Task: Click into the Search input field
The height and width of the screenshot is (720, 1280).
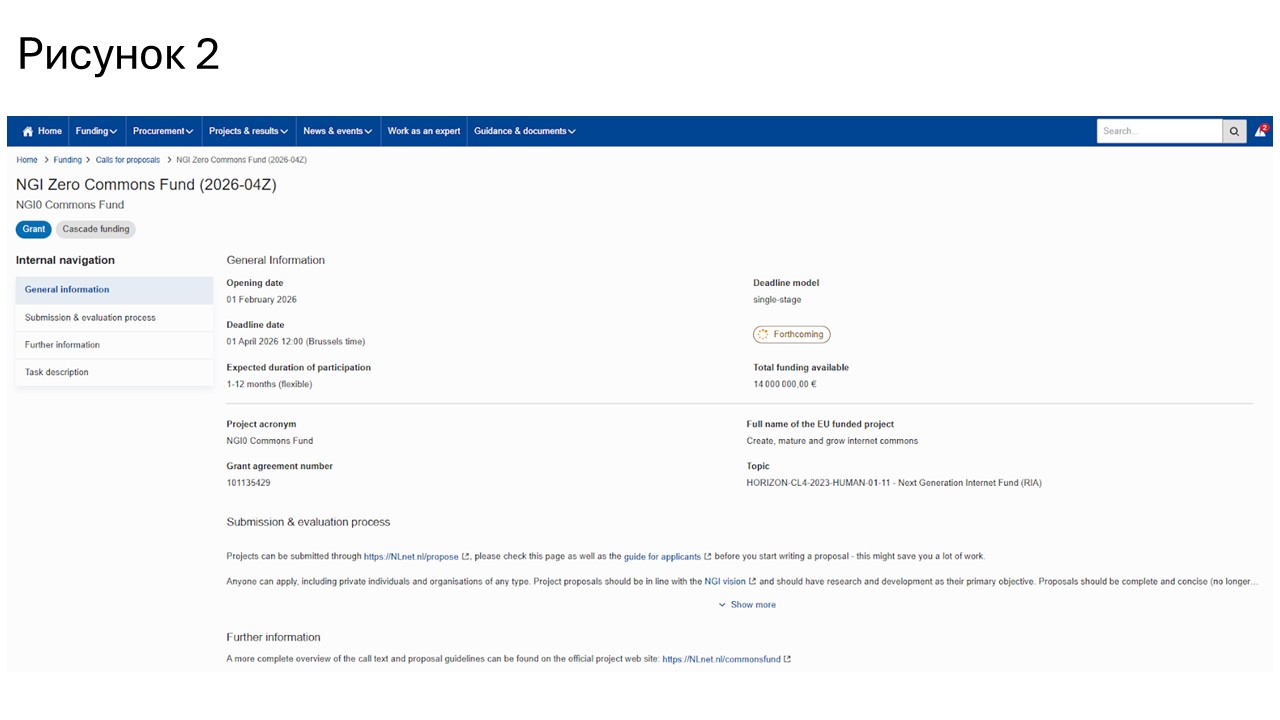Action: pyautogui.click(x=1158, y=131)
